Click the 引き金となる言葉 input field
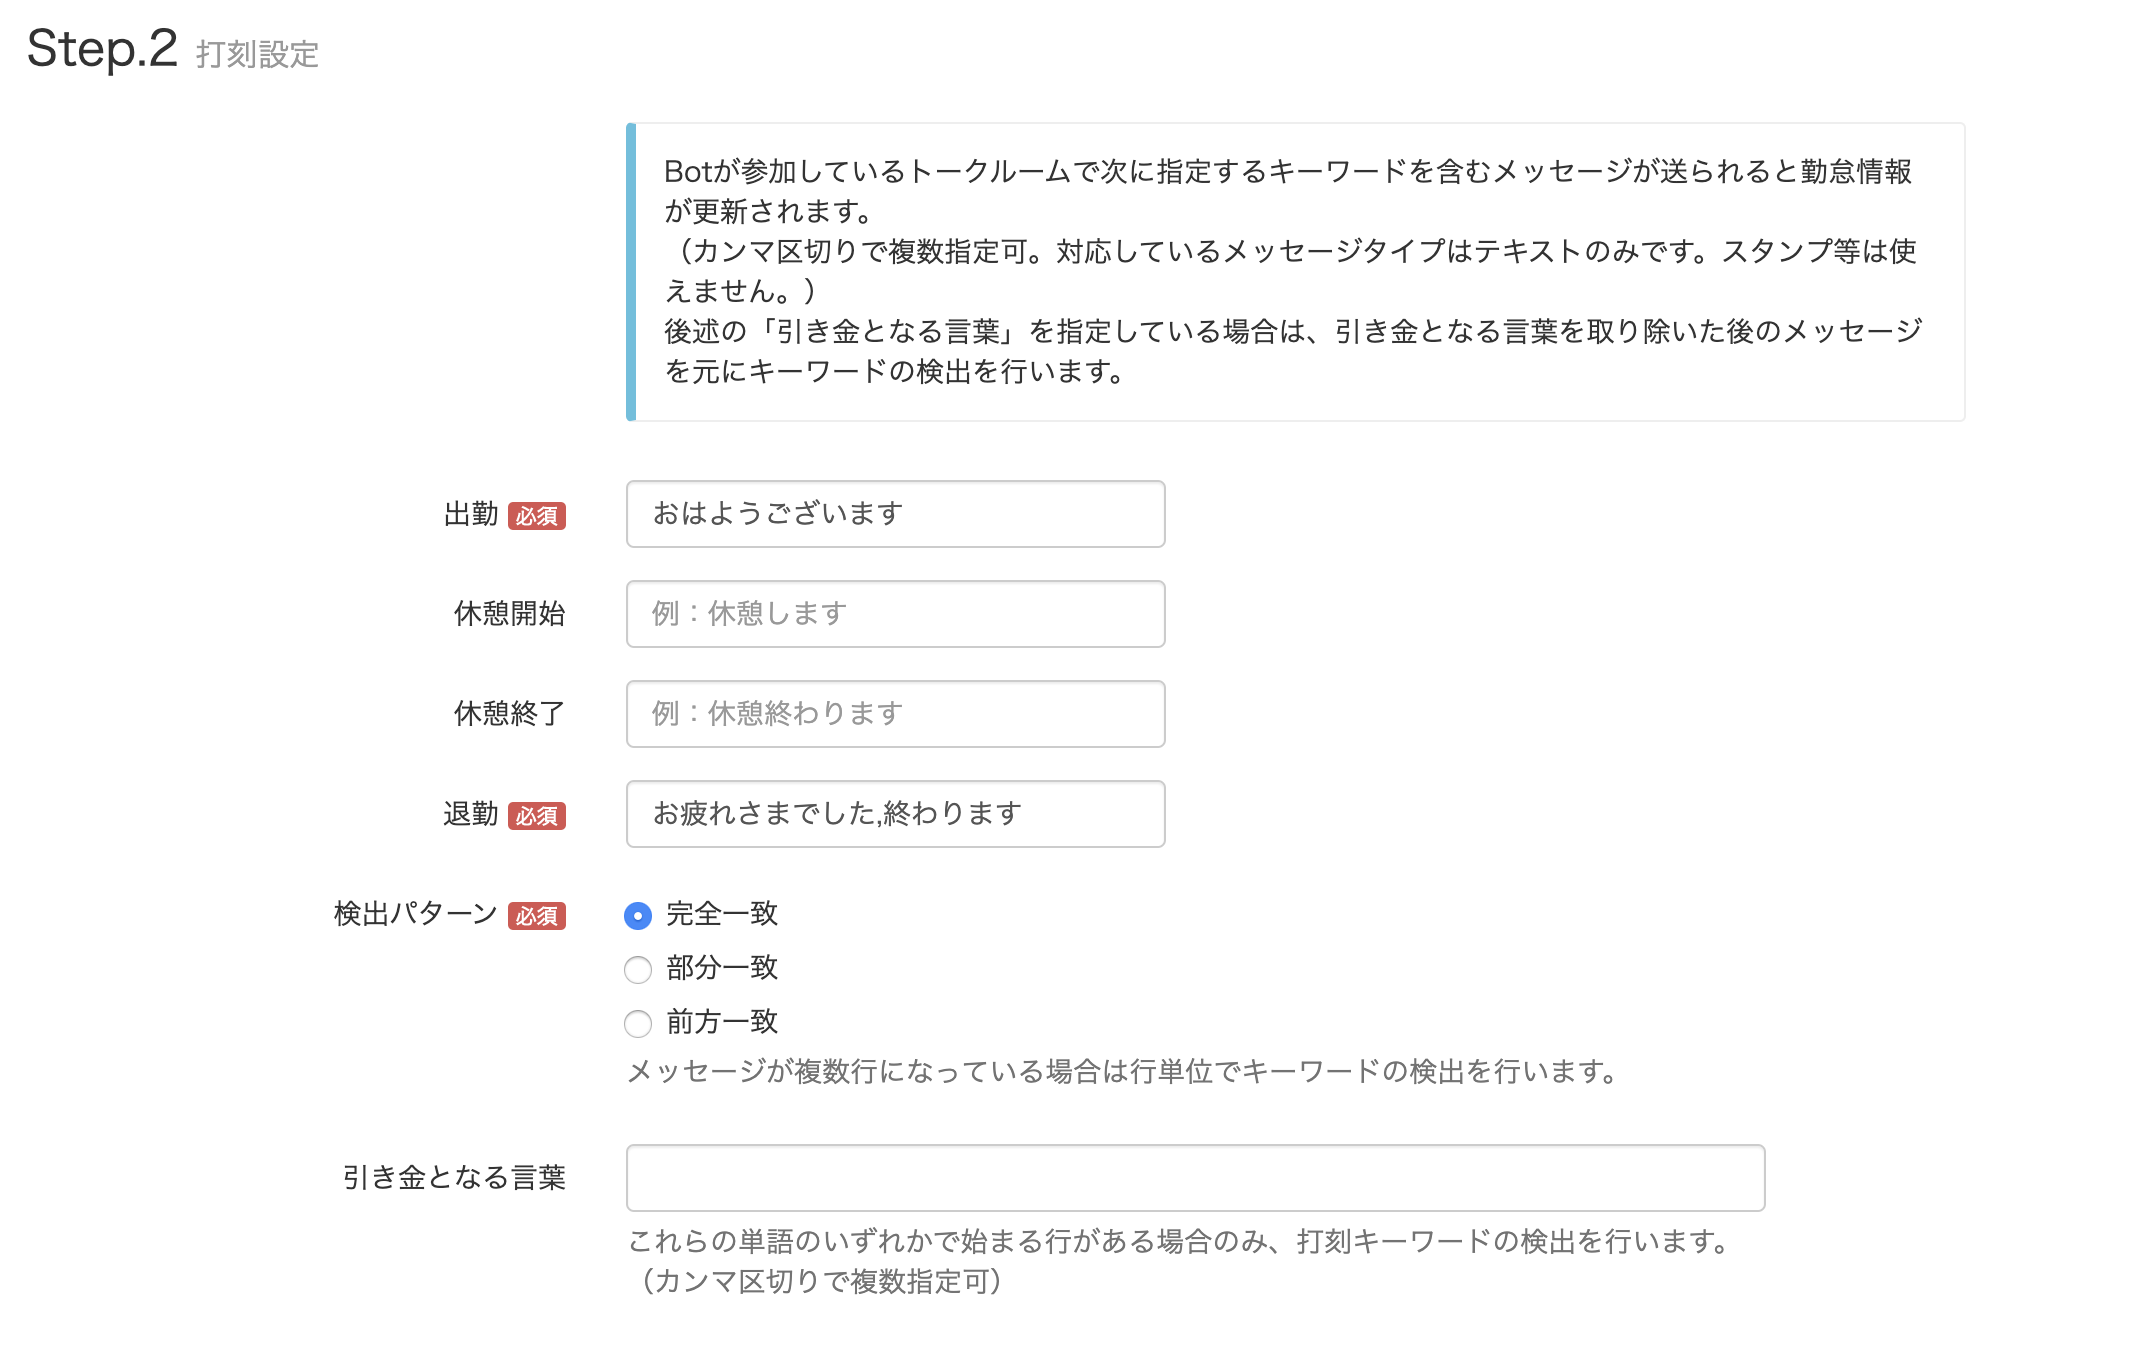The width and height of the screenshot is (2130, 1348). (1195, 1178)
